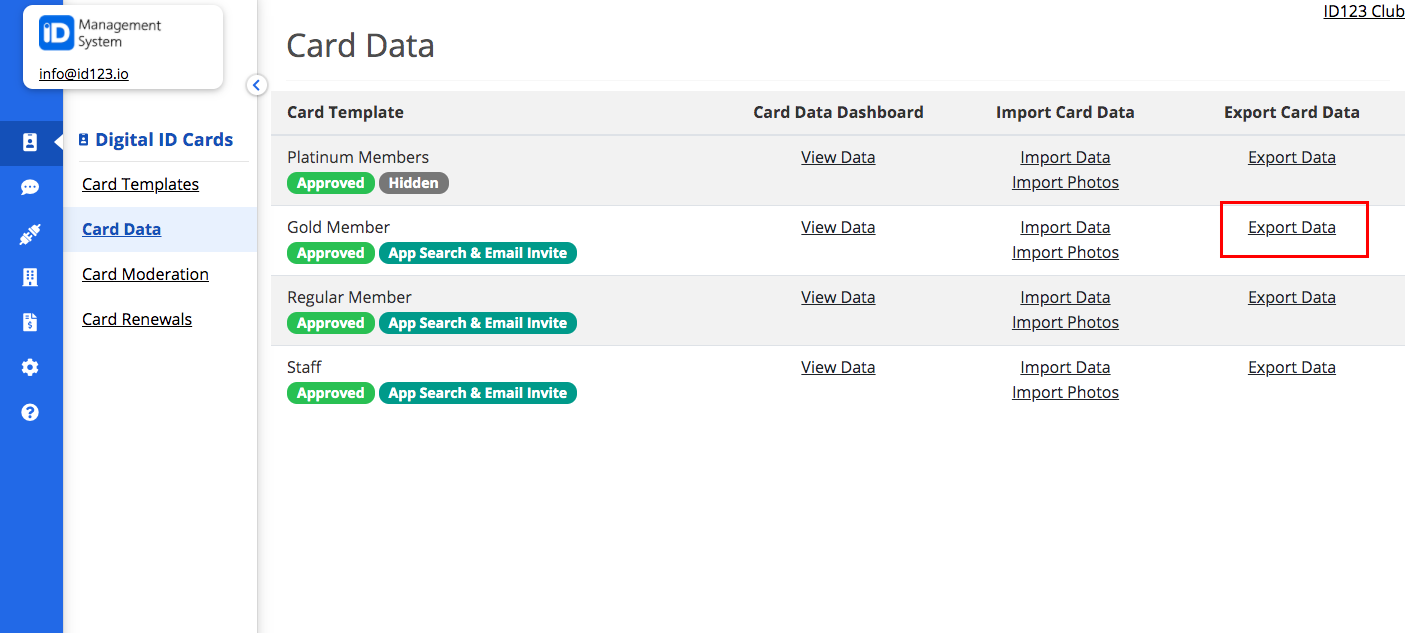Export Data for the Gold Member template
The height and width of the screenshot is (633, 1418).
1291,227
